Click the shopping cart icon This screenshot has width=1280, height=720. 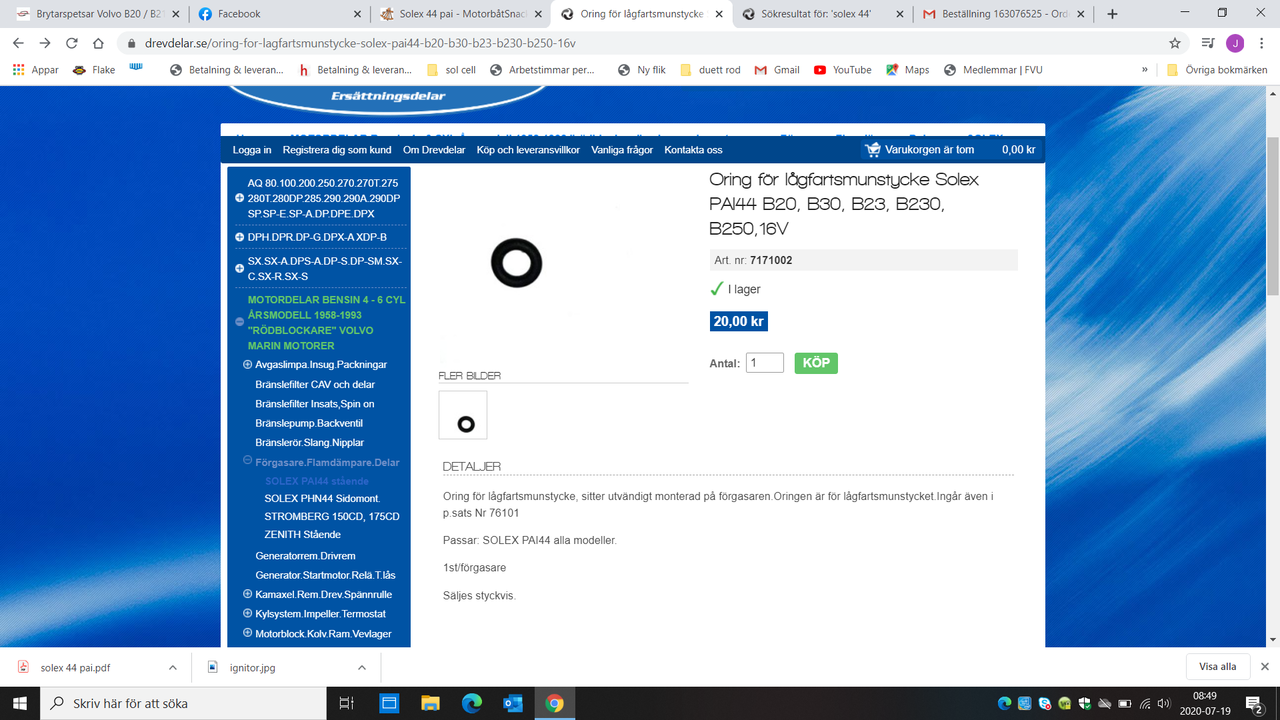[873, 150]
